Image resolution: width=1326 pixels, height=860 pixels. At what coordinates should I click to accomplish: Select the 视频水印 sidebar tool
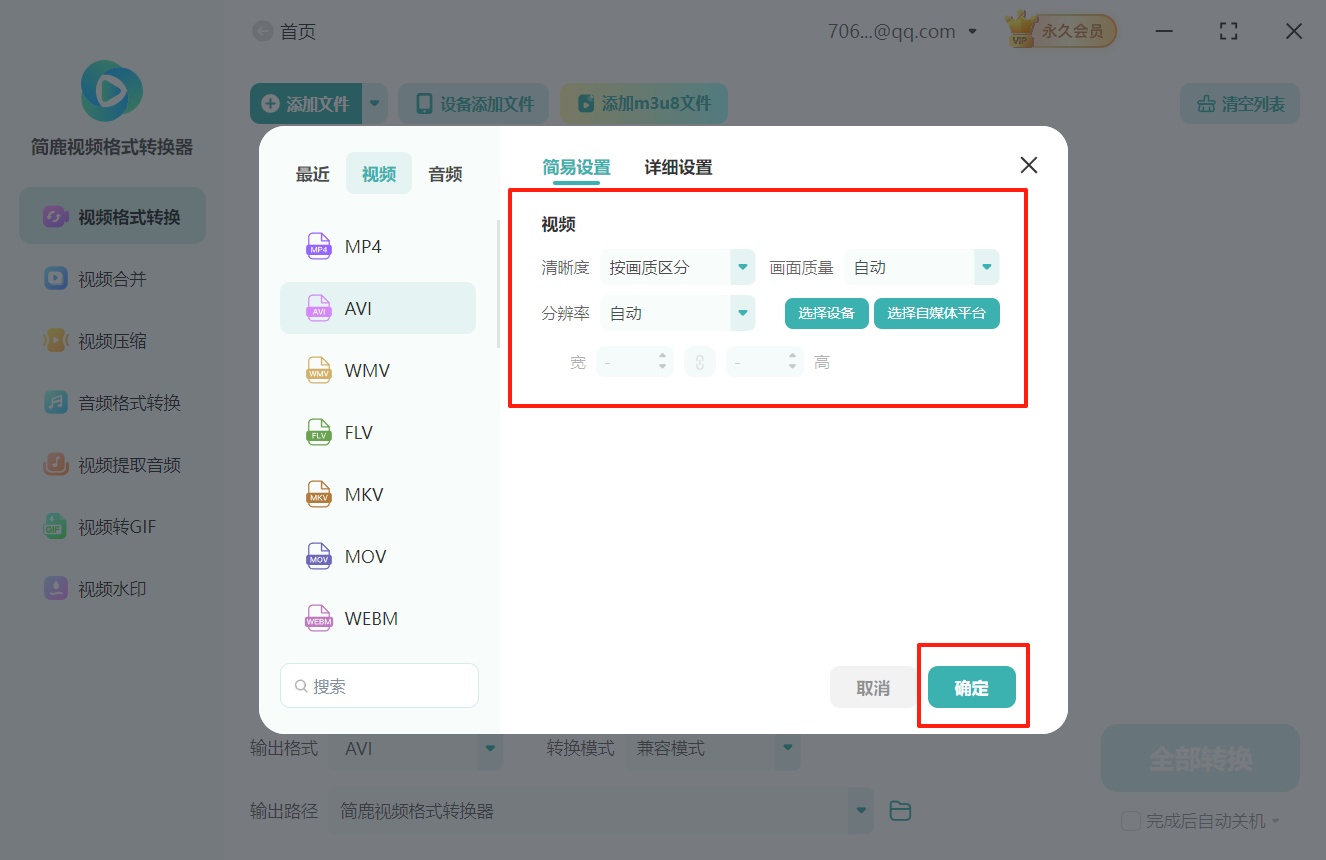(x=111, y=588)
